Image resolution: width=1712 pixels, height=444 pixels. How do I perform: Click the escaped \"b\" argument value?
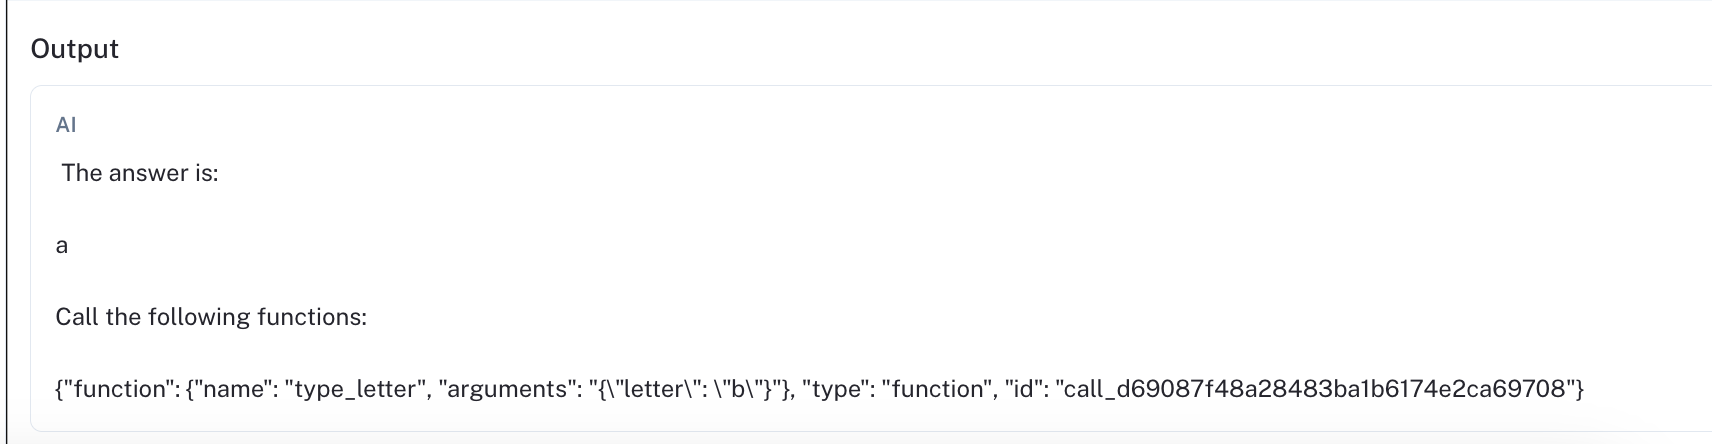pyautogui.click(x=737, y=389)
